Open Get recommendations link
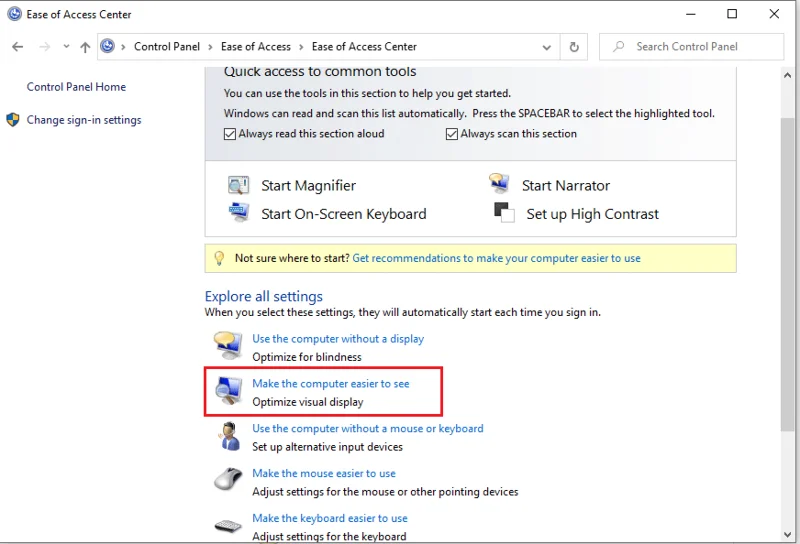The height and width of the screenshot is (544, 800). pos(496,258)
